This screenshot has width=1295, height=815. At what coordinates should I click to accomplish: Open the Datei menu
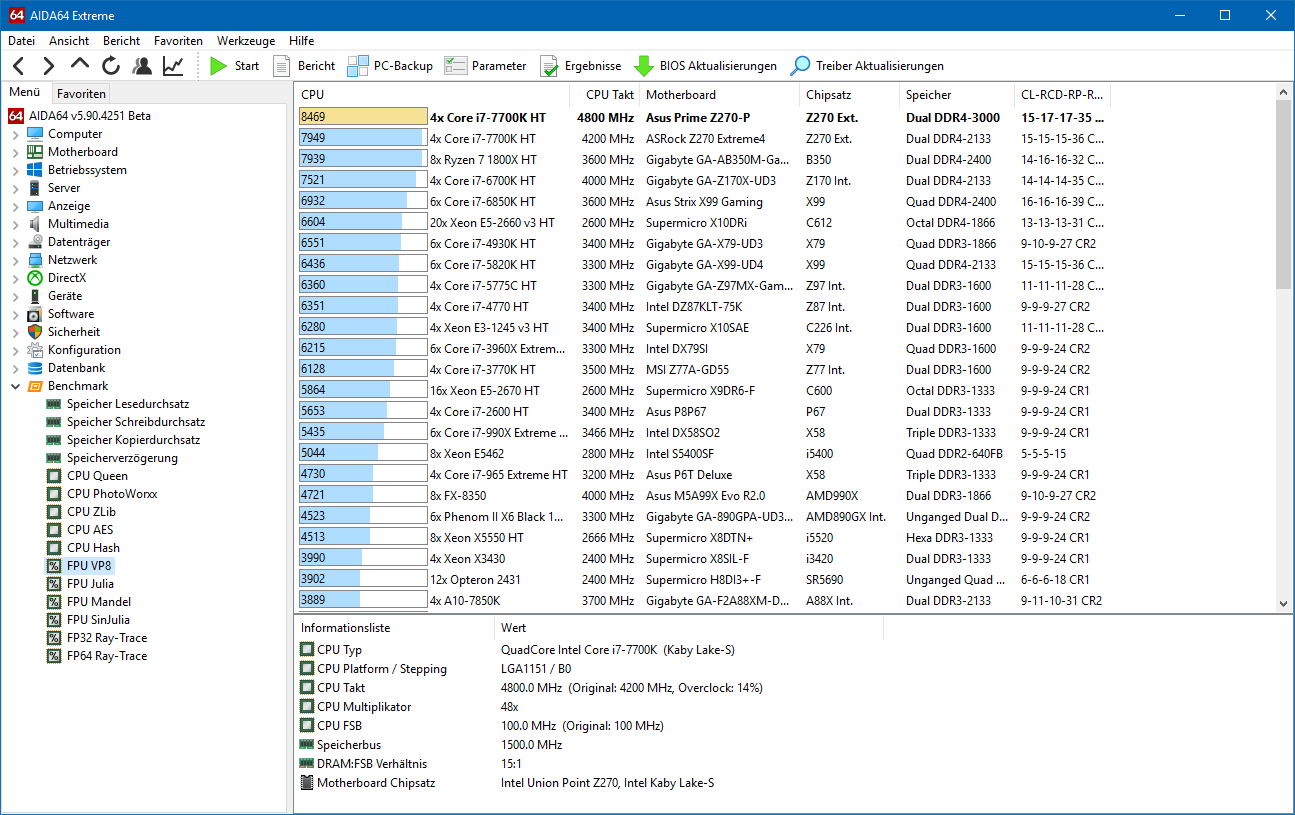(21, 41)
